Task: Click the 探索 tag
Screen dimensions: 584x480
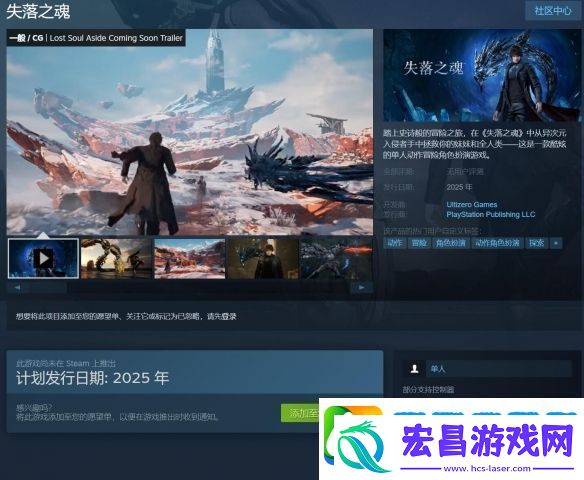Action: point(537,243)
